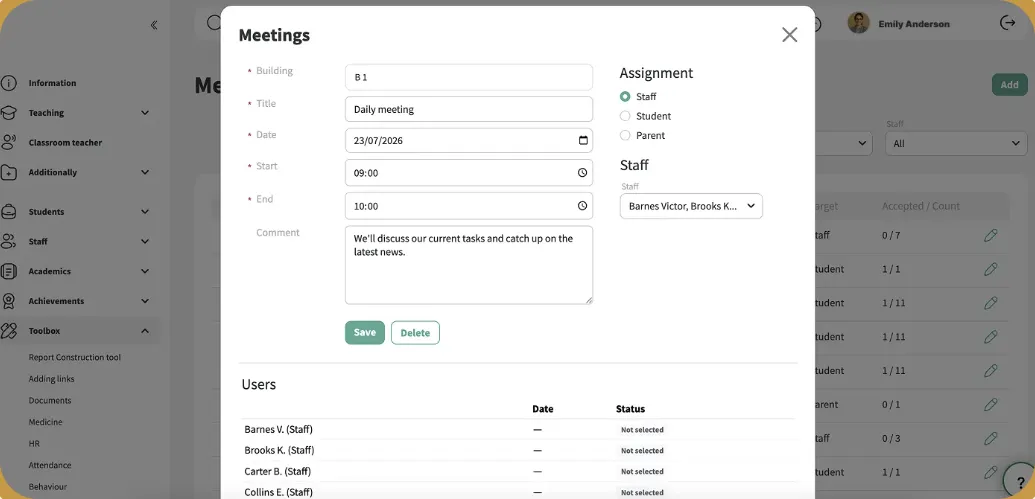The image size is (1035, 499).
Task: Expand the Additionally menu chevron
Action: point(145,172)
